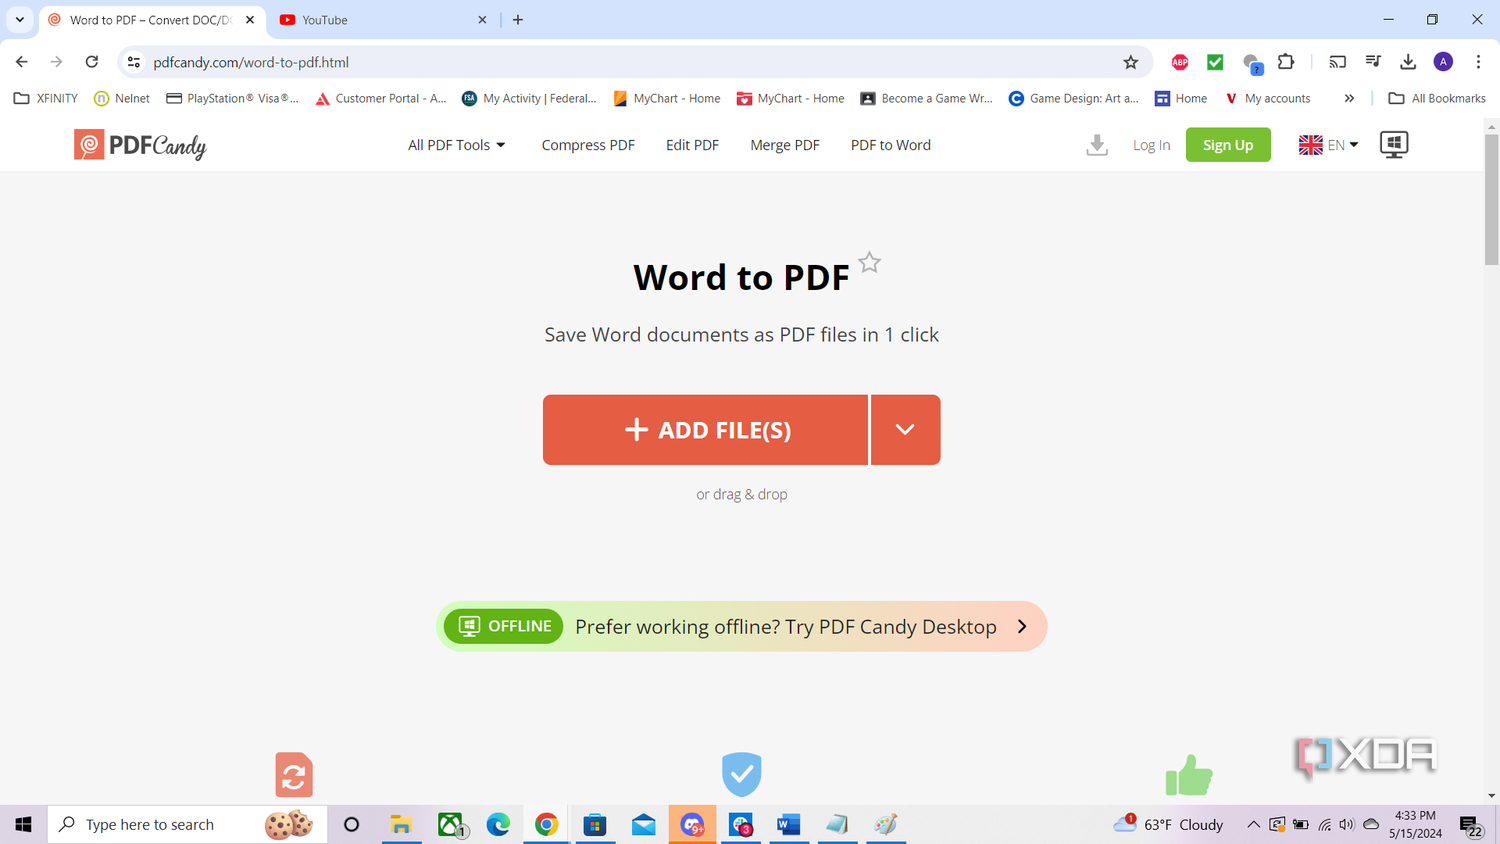Show more hidden bookmarks chevron
Screen dimensions: 1500x844
click(1349, 98)
